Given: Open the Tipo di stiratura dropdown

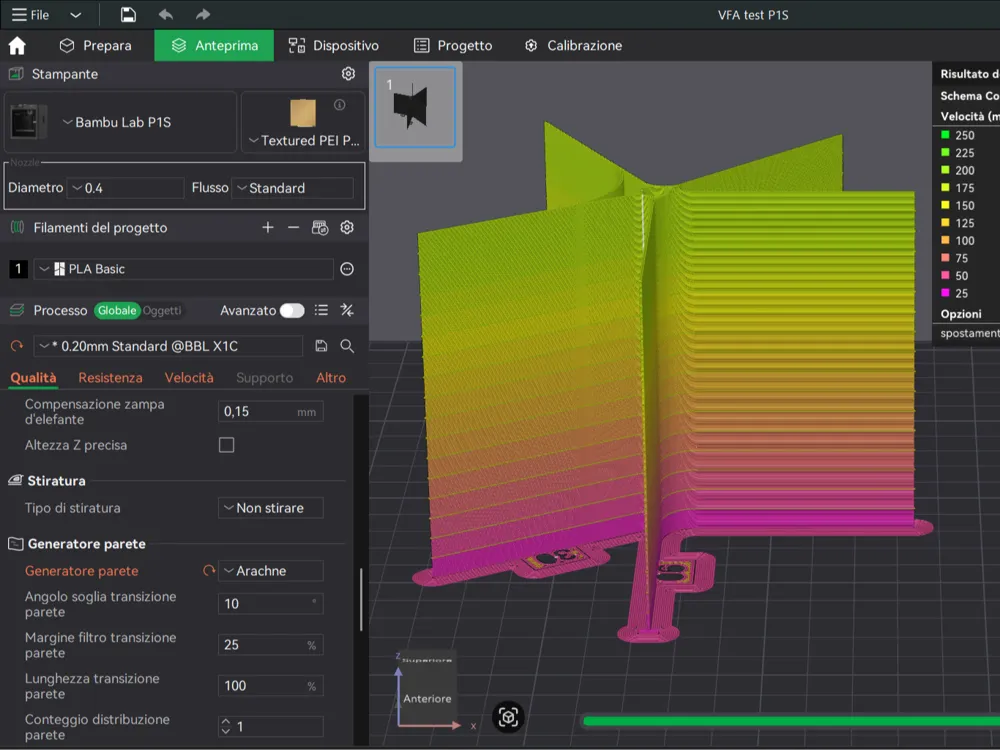Looking at the screenshot, I should [271, 508].
